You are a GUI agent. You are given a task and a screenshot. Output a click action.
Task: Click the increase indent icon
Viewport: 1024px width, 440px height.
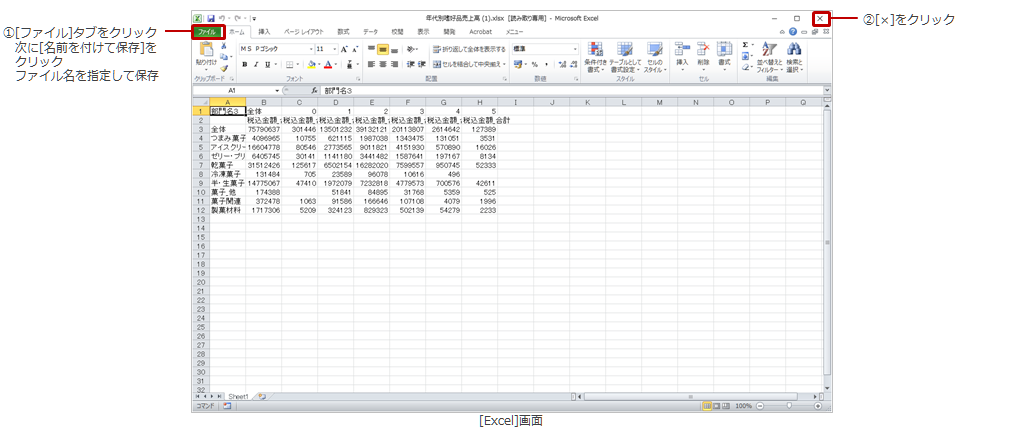422,64
